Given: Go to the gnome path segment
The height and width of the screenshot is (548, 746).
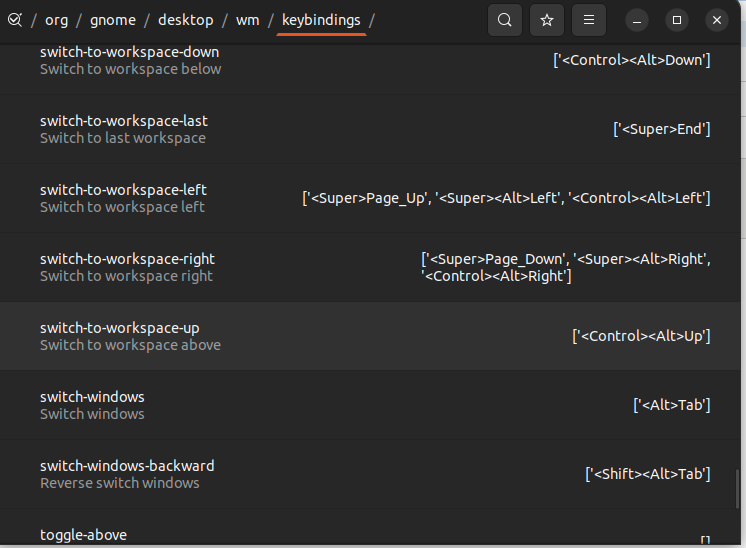Looking at the screenshot, I should click(x=113, y=20).
